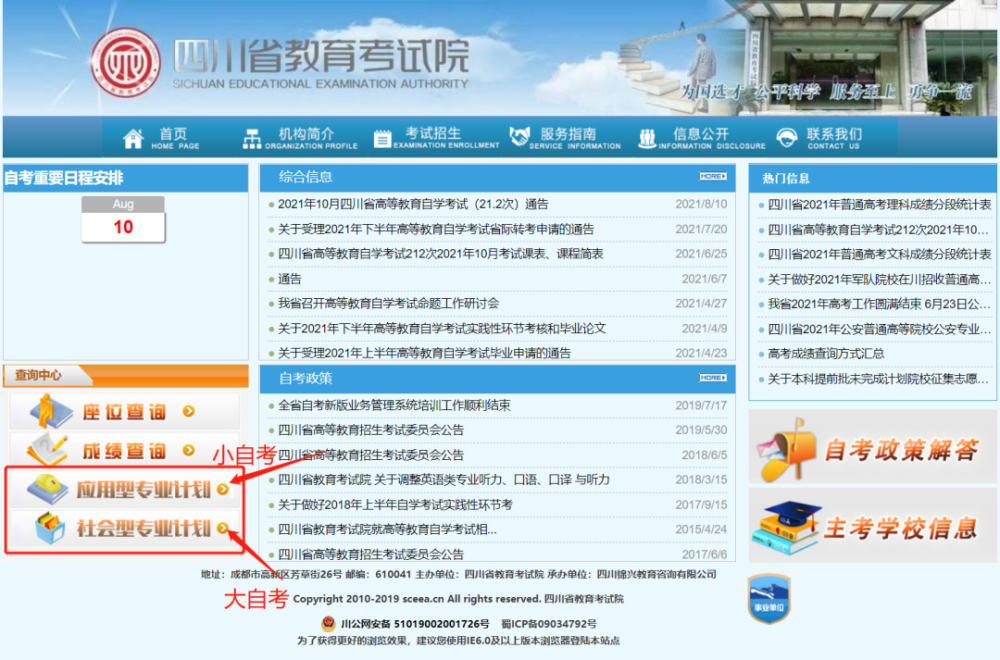Open 关于做好2021年军队院校在川招收普通高... link
Screen dimensions: 1000x660
pos(879,279)
